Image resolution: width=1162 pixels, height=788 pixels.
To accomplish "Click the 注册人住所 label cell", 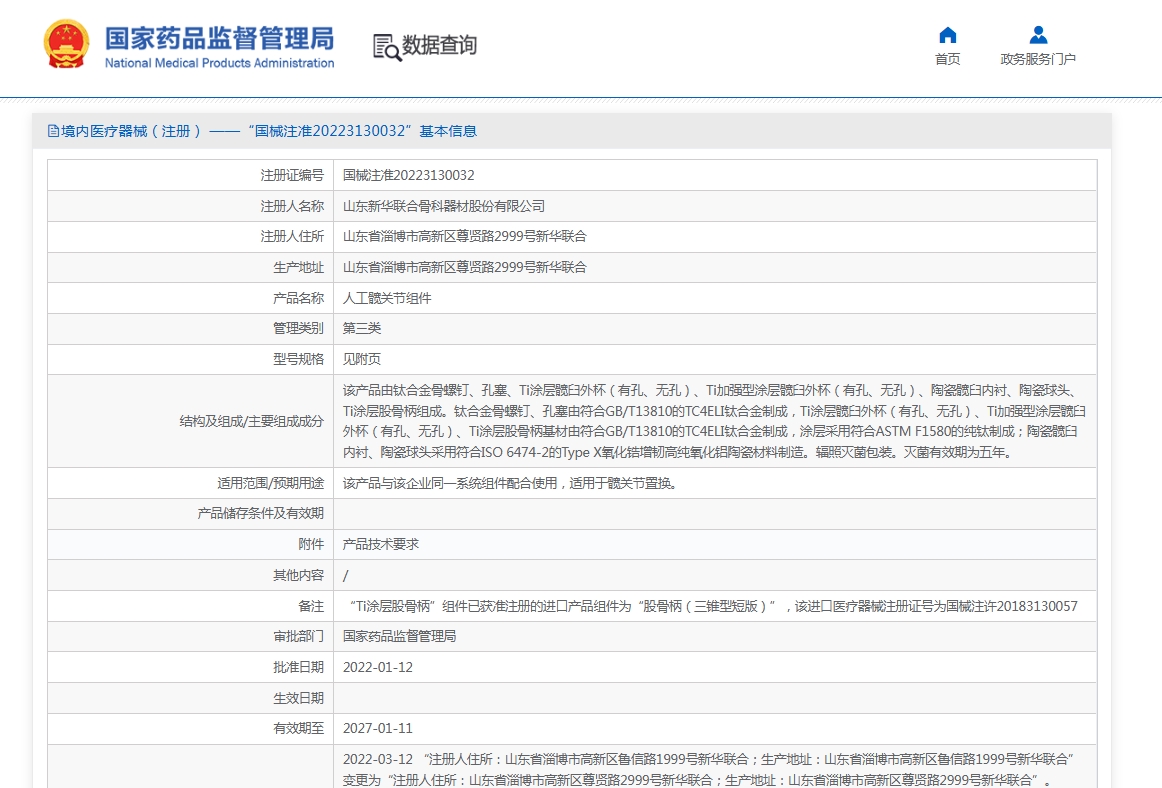I will [190, 236].
